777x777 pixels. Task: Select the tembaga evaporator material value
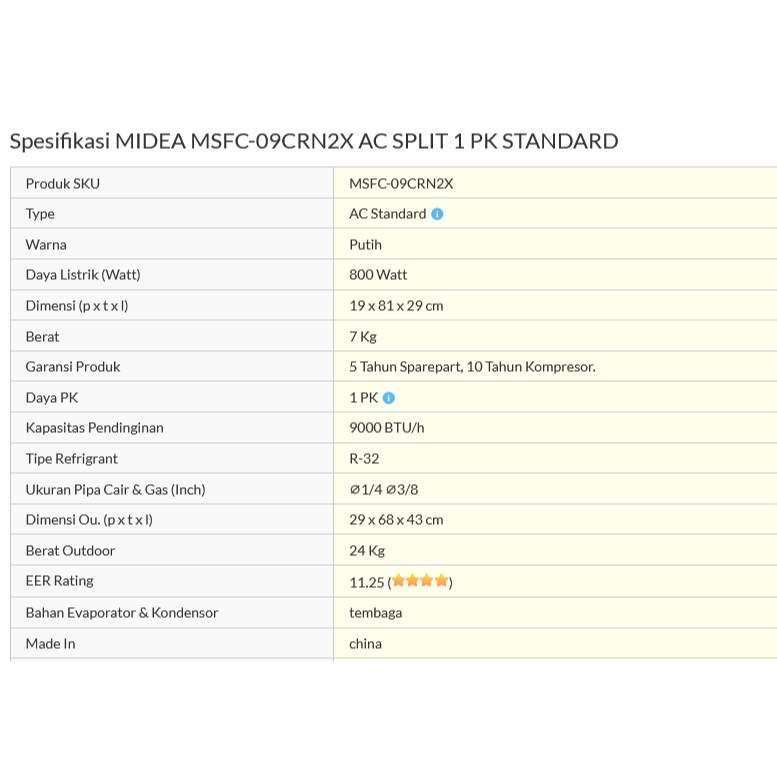click(375, 612)
